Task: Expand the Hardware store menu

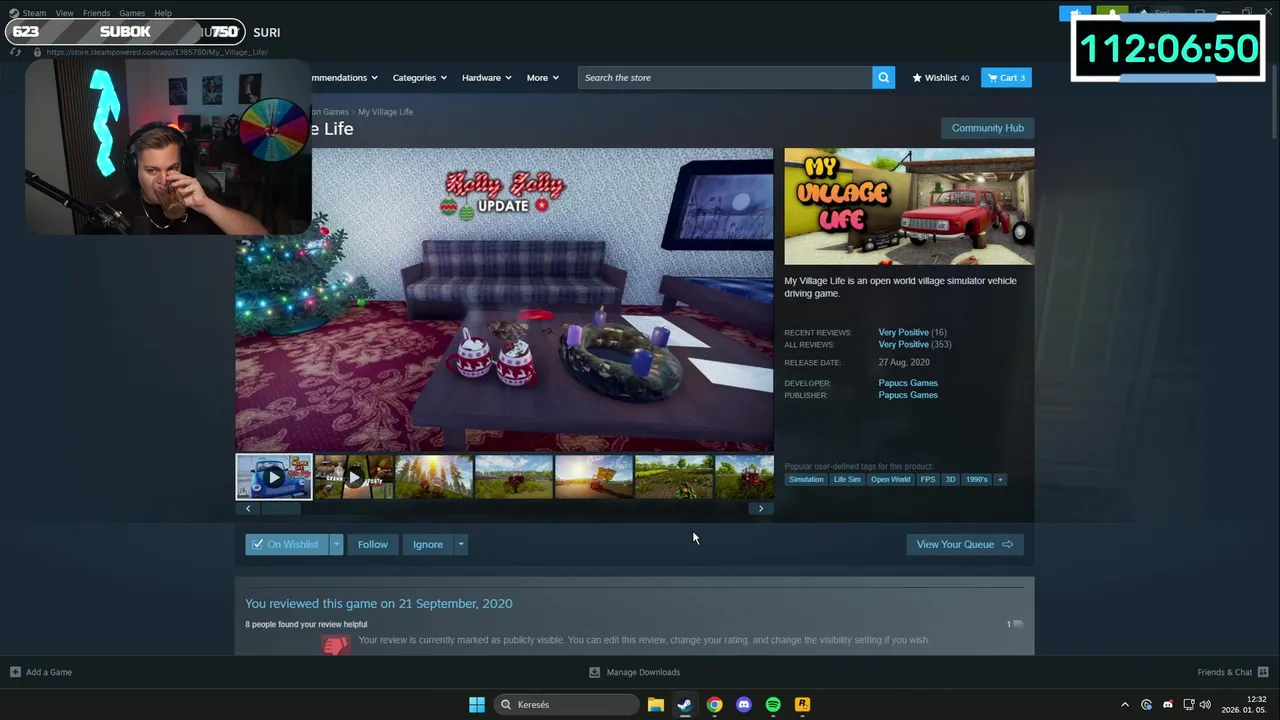Action: (486, 77)
